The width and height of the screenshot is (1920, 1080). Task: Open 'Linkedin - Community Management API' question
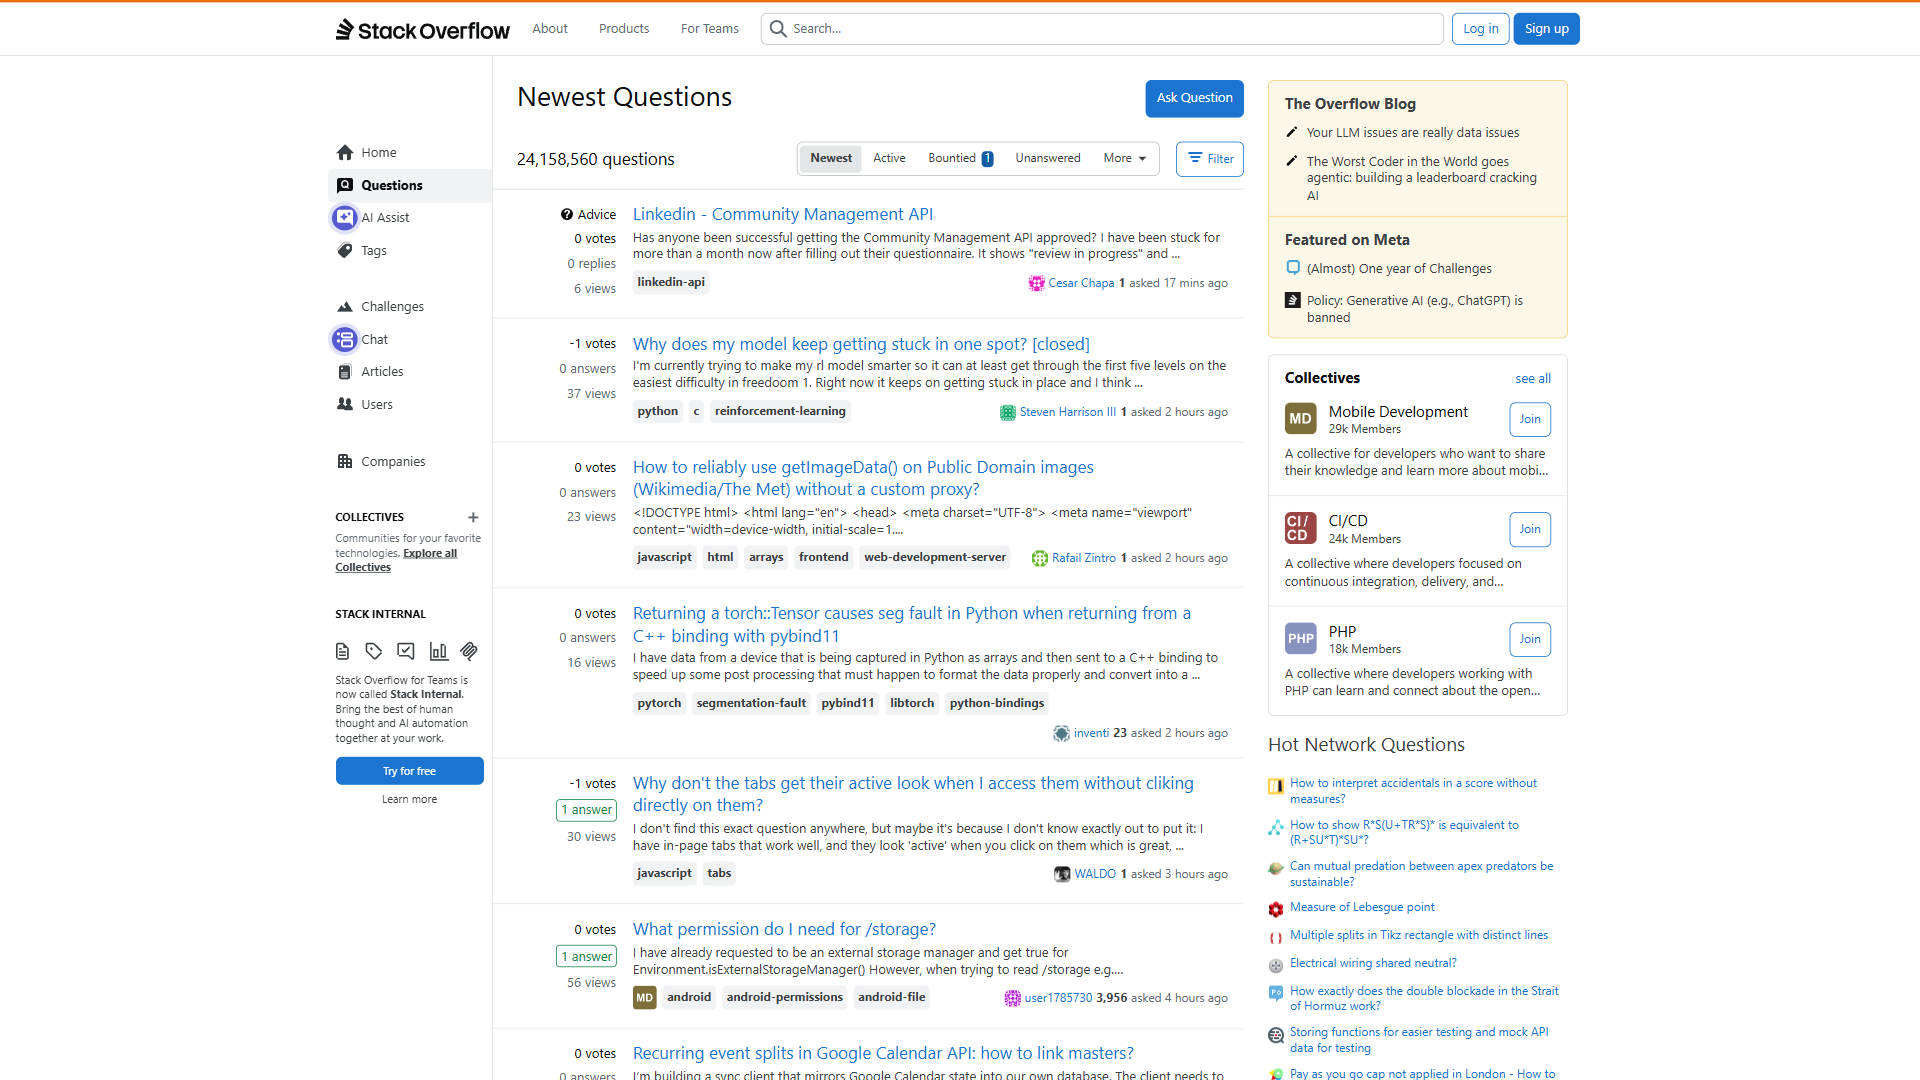coord(783,214)
